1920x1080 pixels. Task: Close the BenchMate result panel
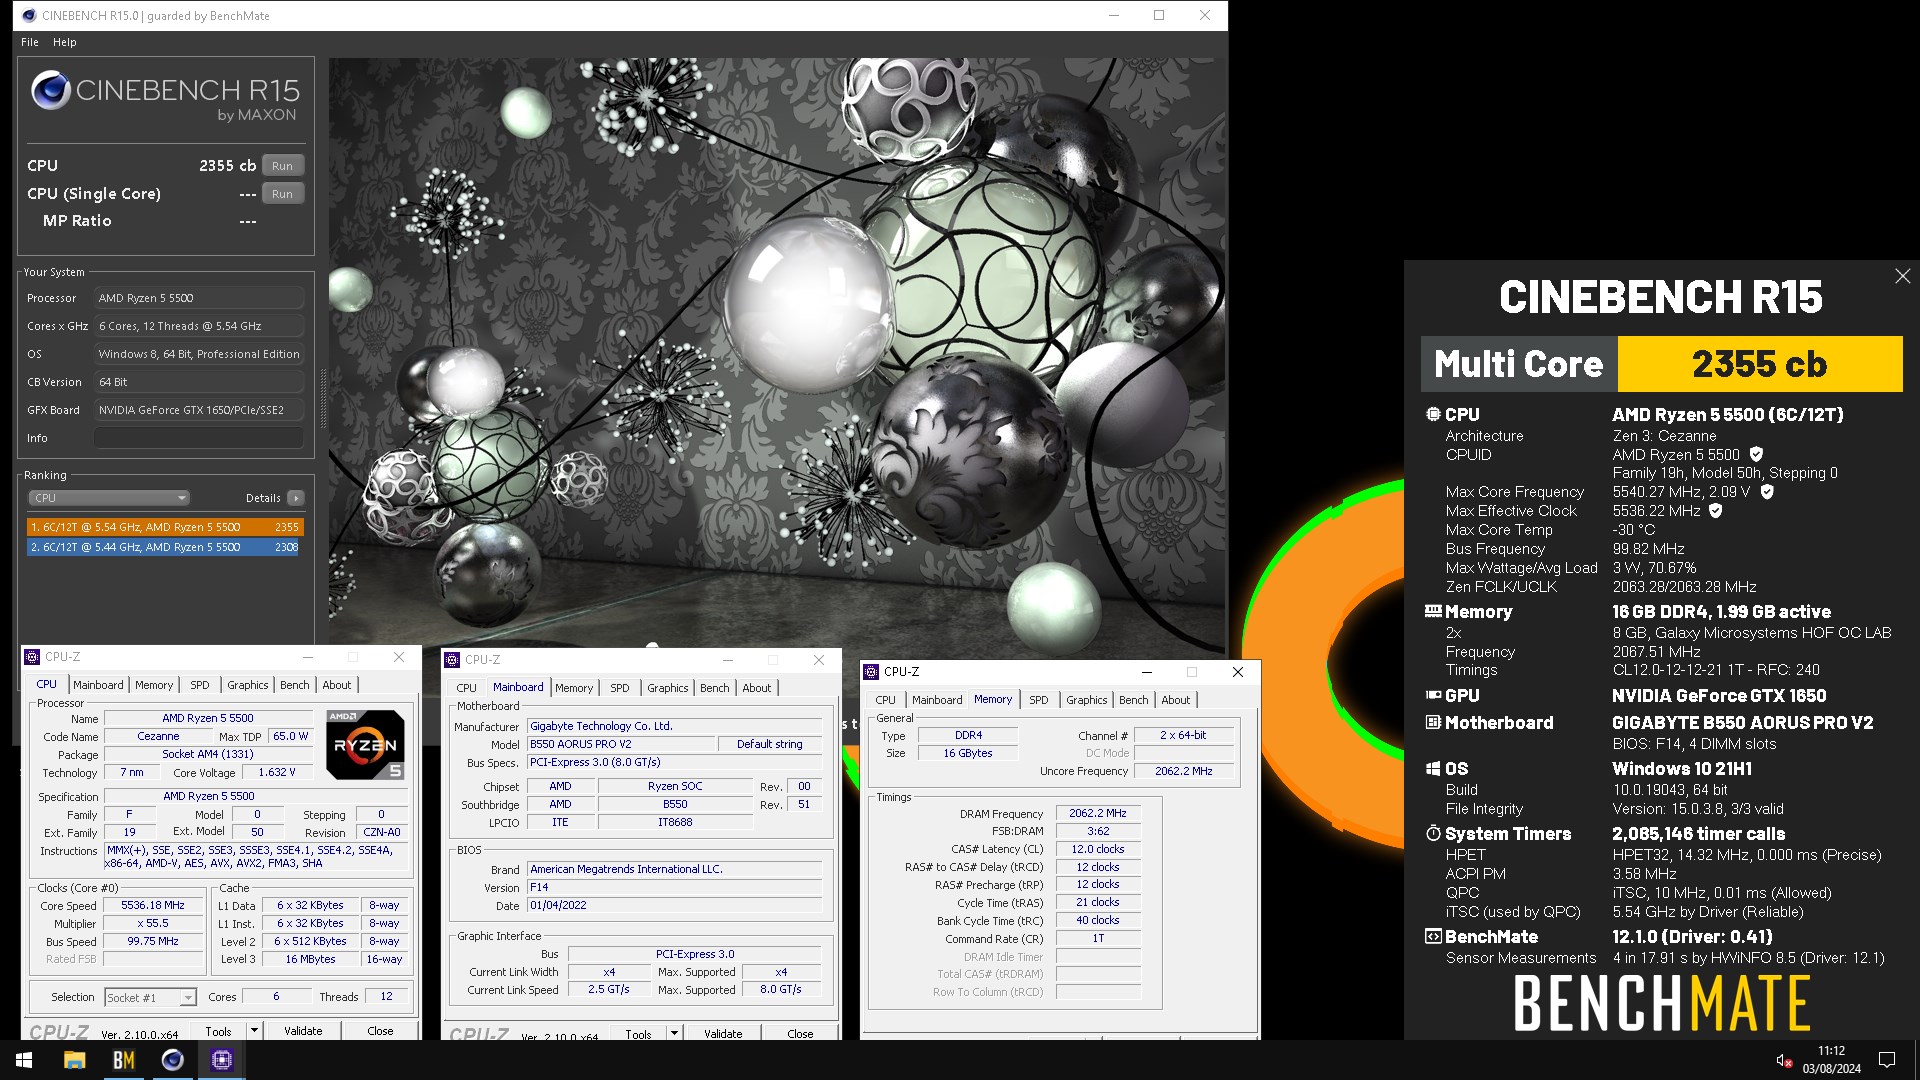tap(1902, 276)
